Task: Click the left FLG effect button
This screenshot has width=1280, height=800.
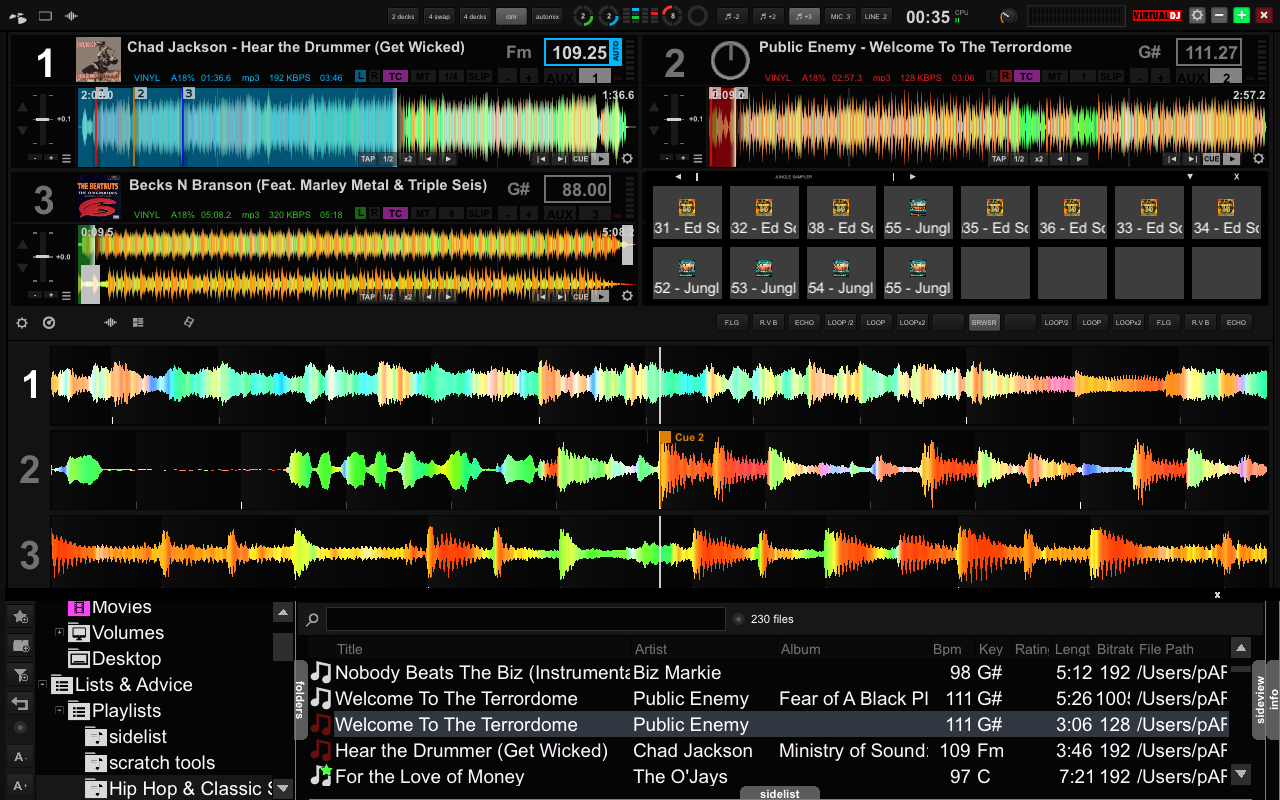Action: click(x=732, y=322)
